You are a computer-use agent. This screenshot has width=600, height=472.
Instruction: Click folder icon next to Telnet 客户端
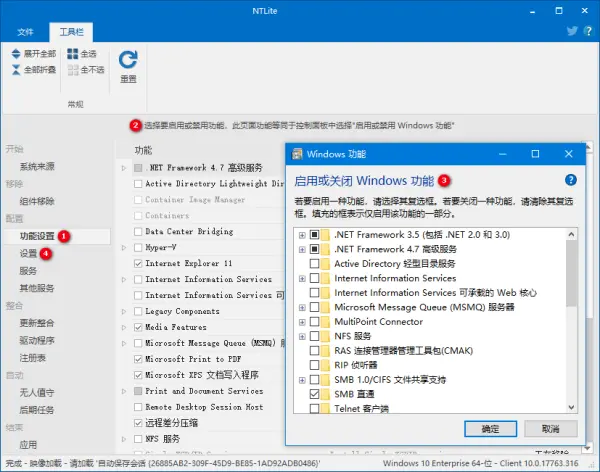point(325,408)
